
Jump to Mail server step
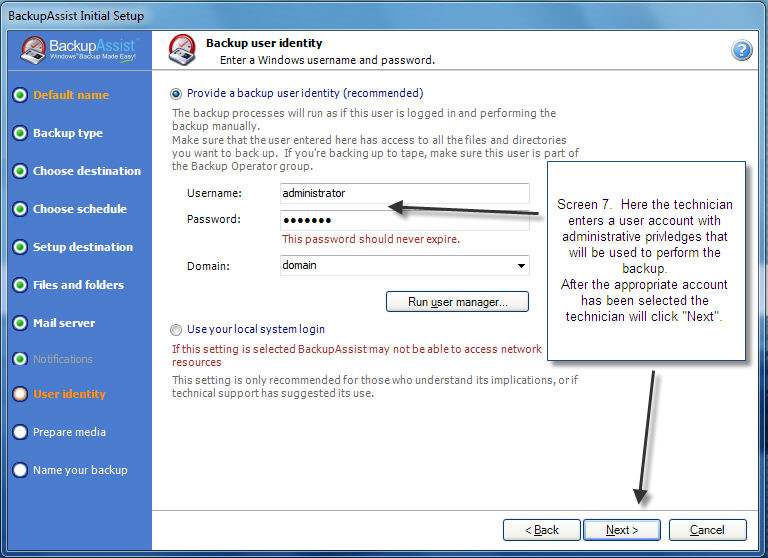64,323
